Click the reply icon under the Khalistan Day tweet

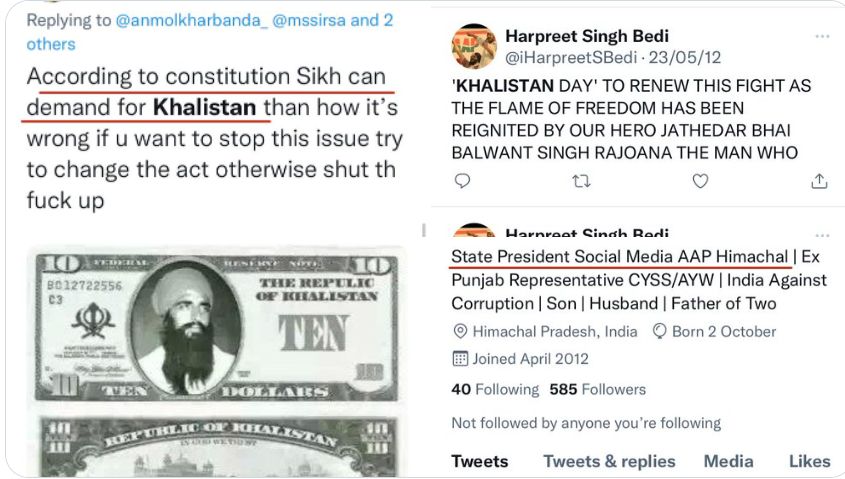coord(462,181)
